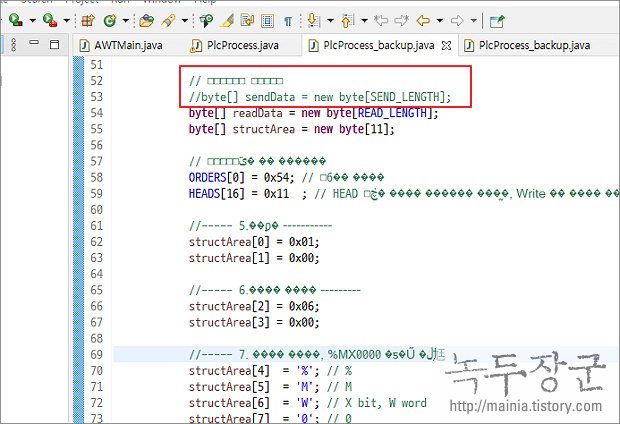The height and width of the screenshot is (424, 620).
Task: Jump to Next Edit Location
Action: click(x=402, y=20)
